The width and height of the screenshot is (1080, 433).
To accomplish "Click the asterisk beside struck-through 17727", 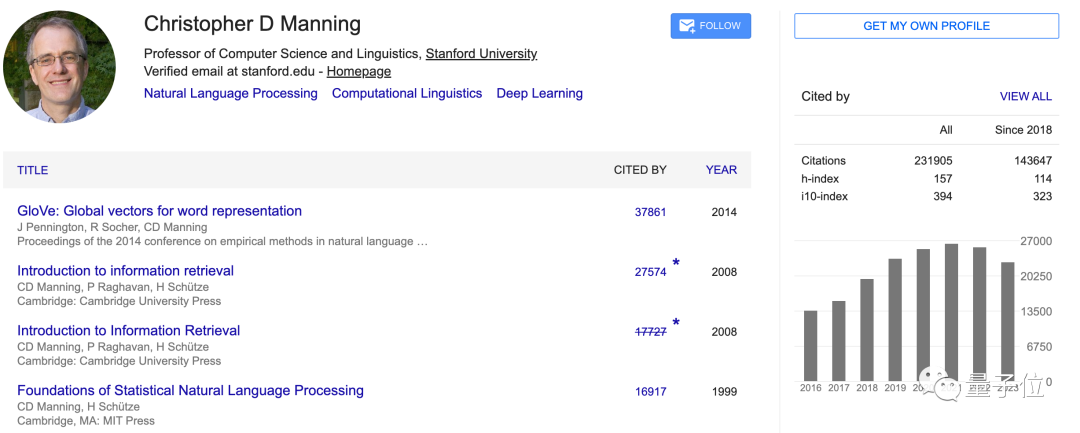I will pyautogui.click(x=676, y=323).
